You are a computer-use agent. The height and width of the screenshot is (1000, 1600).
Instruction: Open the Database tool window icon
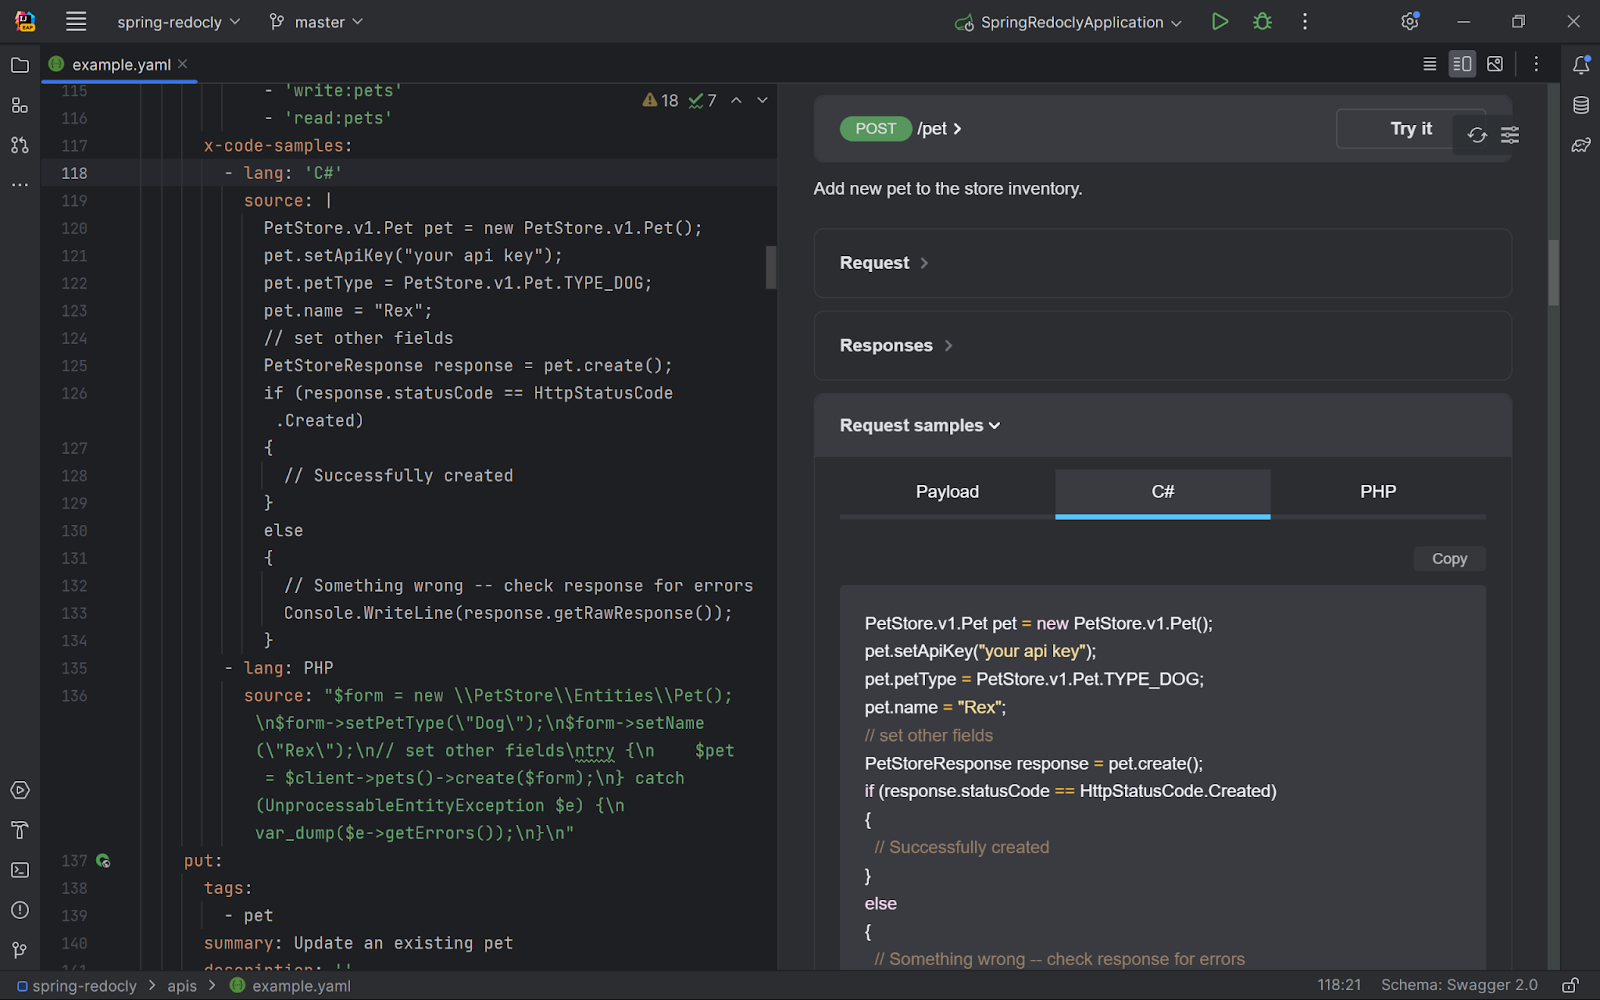click(1580, 105)
